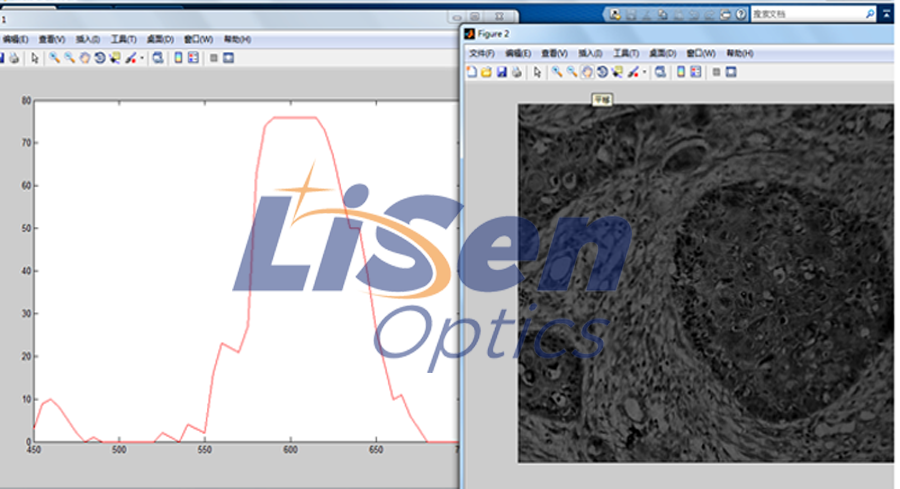The width and height of the screenshot is (900, 489).
Task: Select Edit Plot arrow in Figure 1
Action: tap(34, 58)
